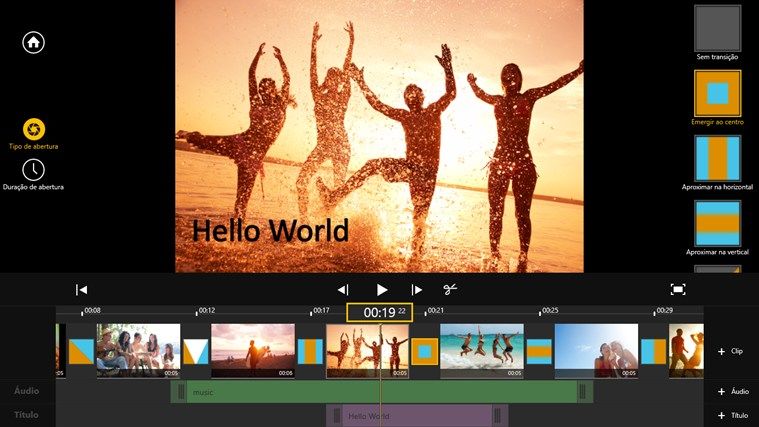
Task: Select split transition before last clip
Action: click(x=653, y=351)
